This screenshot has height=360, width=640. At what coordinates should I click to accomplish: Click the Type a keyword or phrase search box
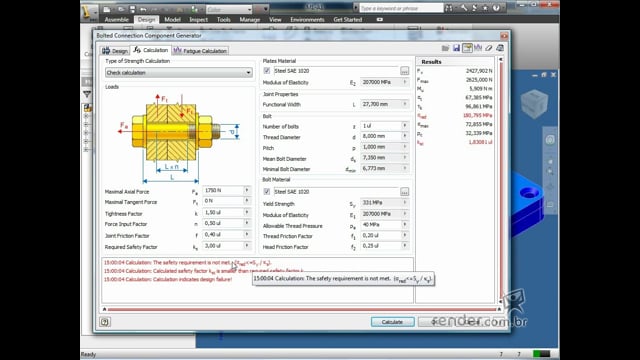point(400,8)
